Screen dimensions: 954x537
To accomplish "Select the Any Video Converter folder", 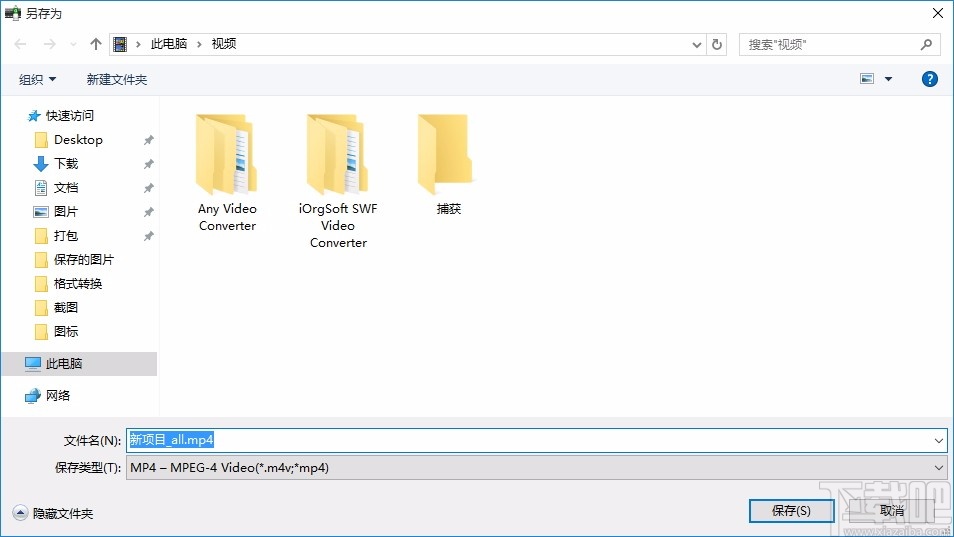I will click(x=227, y=173).
